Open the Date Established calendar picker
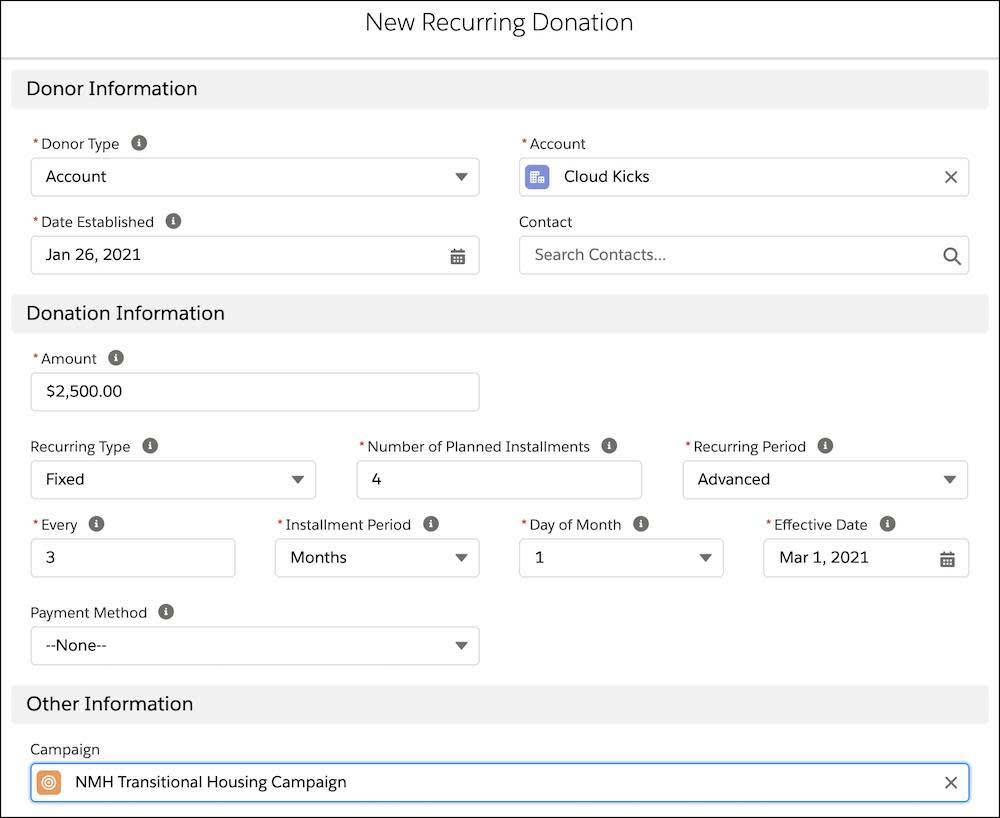1000x818 pixels. [458, 255]
